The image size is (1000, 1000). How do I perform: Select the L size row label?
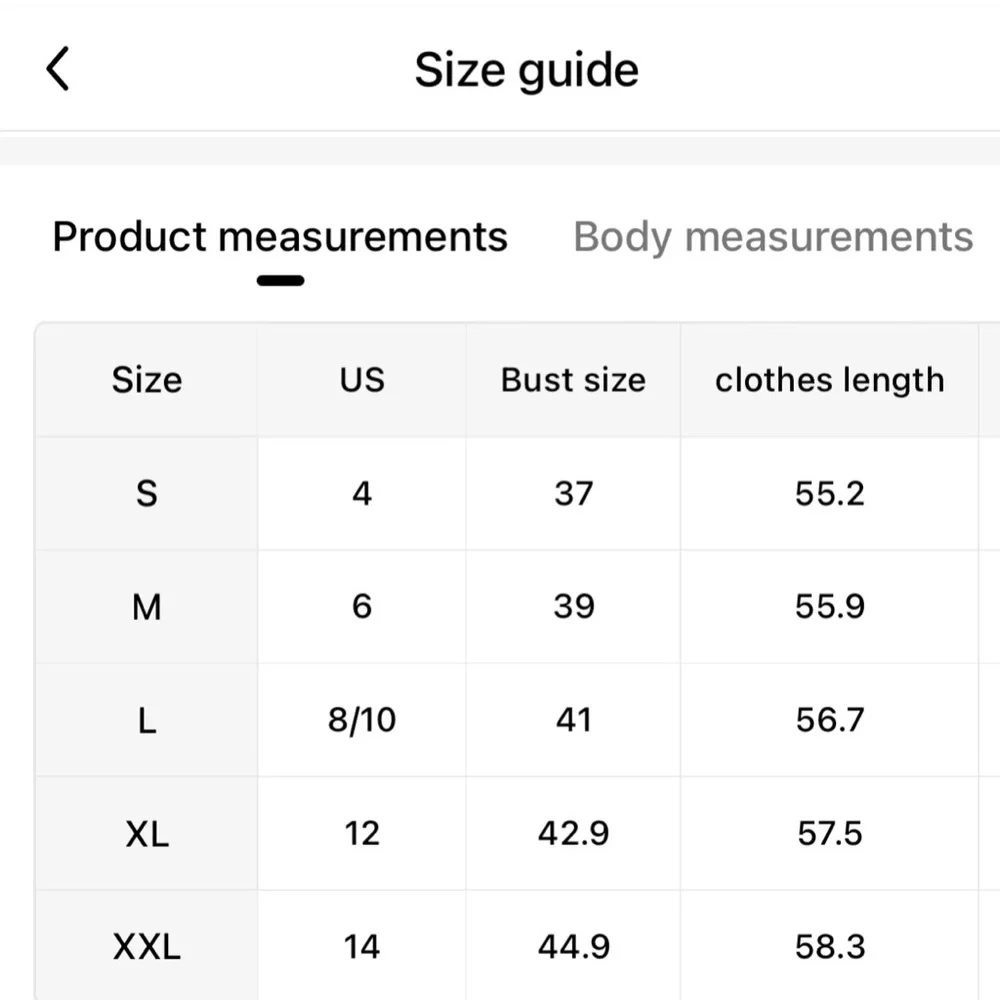(147, 720)
